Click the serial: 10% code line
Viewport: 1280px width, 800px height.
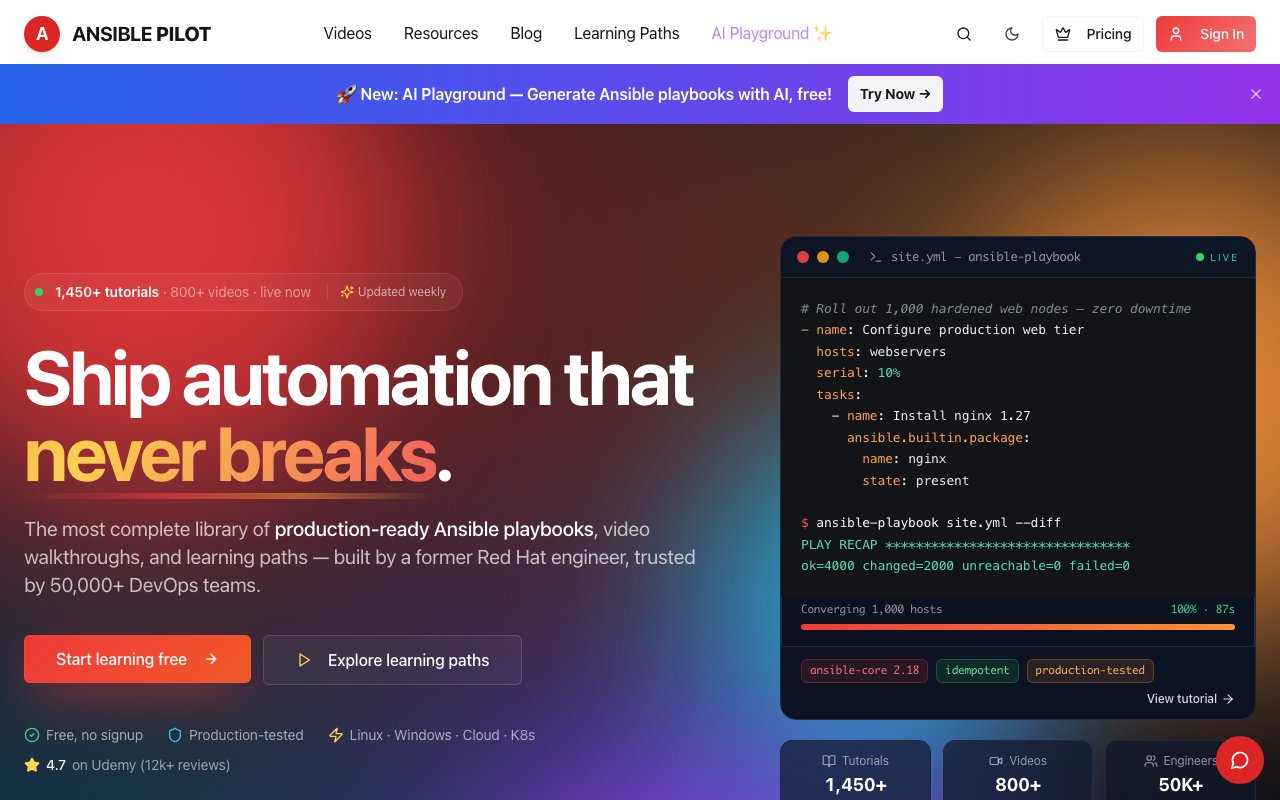(x=858, y=373)
